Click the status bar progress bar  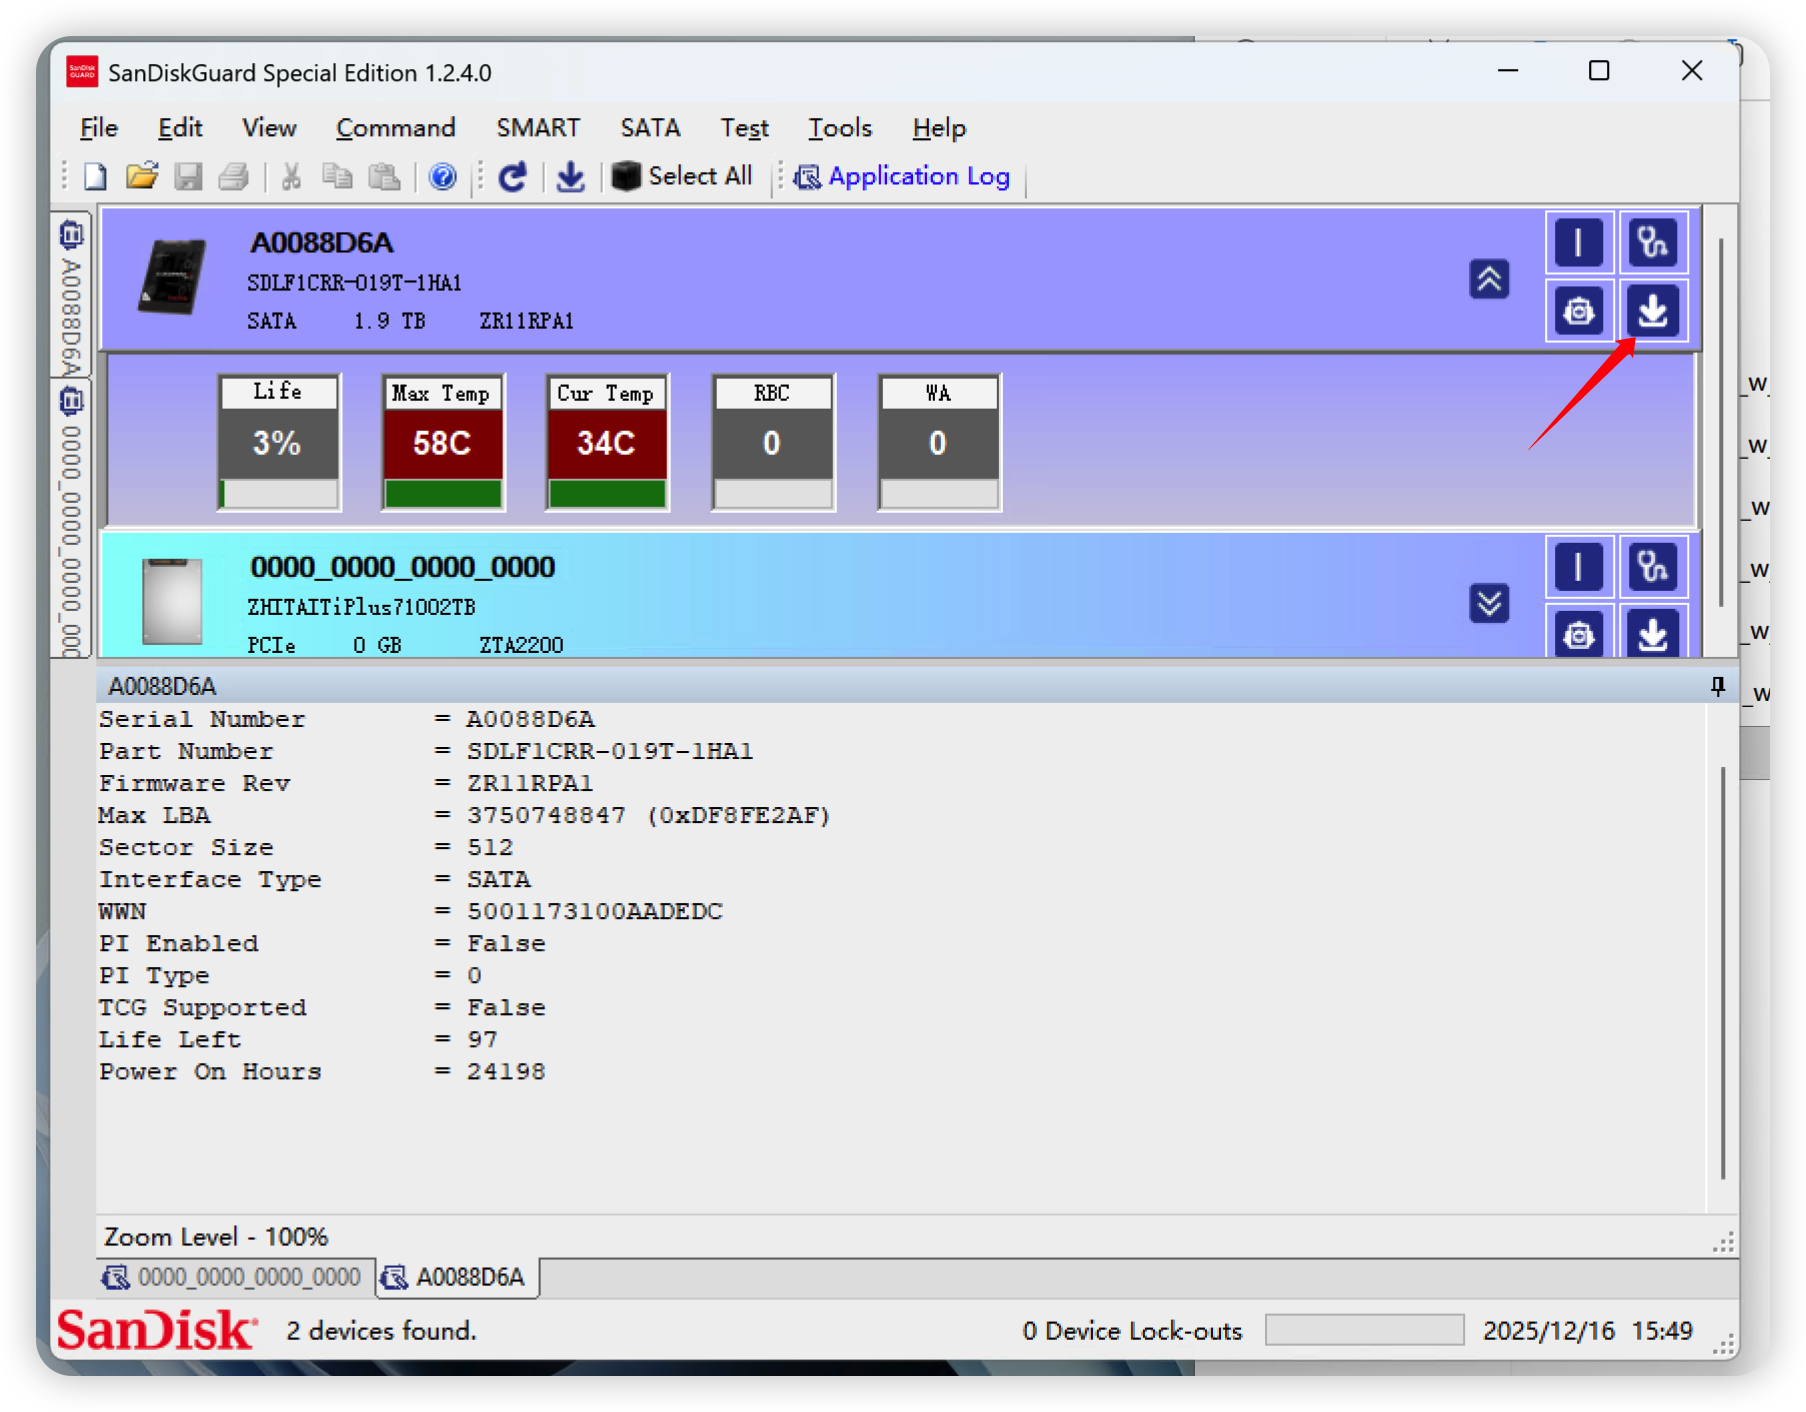(x=1364, y=1330)
